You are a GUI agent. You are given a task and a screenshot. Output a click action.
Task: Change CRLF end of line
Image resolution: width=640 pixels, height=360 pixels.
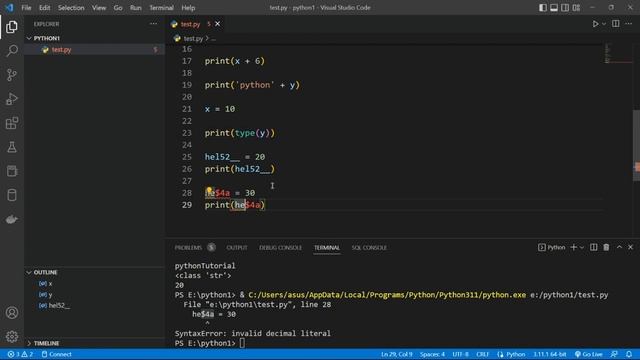482,354
